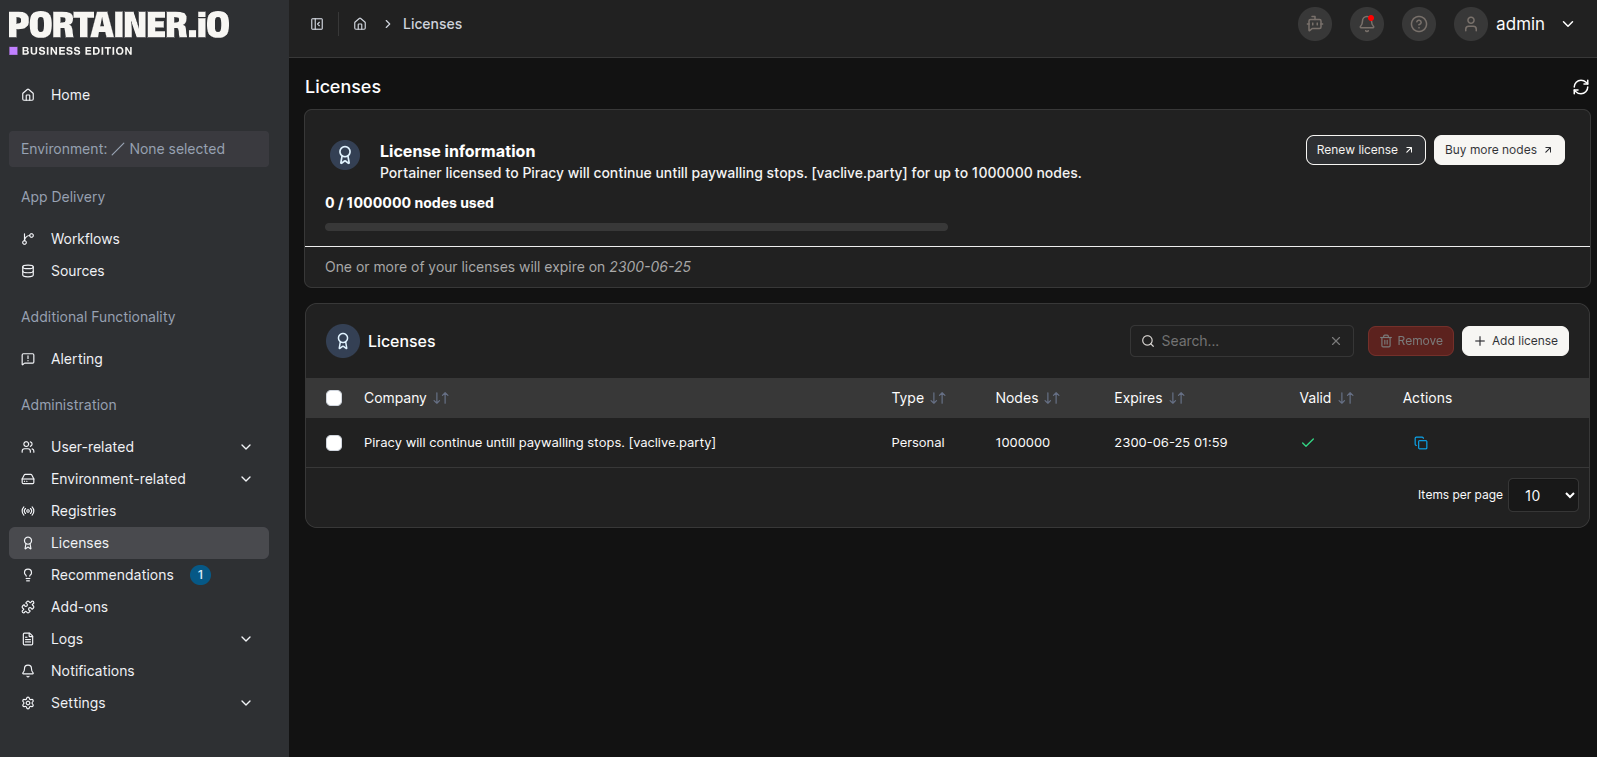Click the Piracy company name cell
The width and height of the screenshot is (1597, 757).
(540, 443)
